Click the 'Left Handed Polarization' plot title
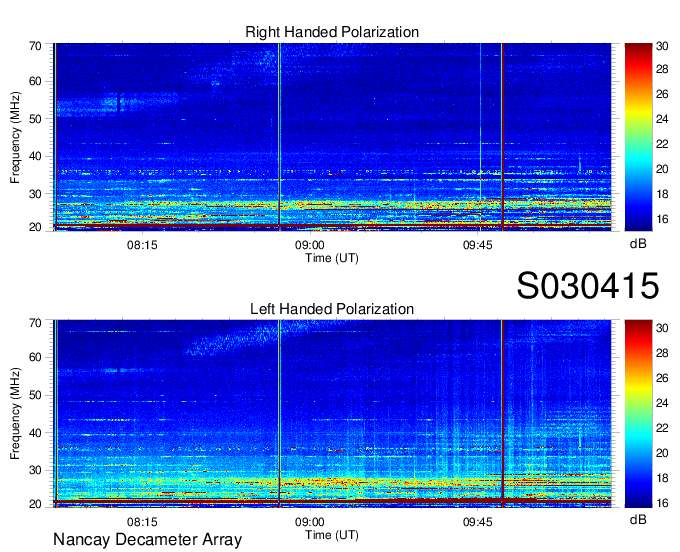The height and width of the screenshot is (552, 680). 332,309
